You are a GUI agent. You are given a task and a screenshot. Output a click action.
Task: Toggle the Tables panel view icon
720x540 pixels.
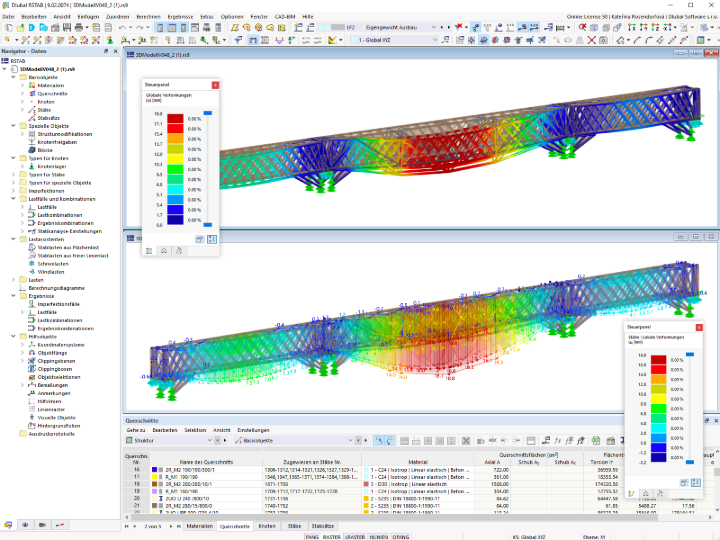point(172,28)
